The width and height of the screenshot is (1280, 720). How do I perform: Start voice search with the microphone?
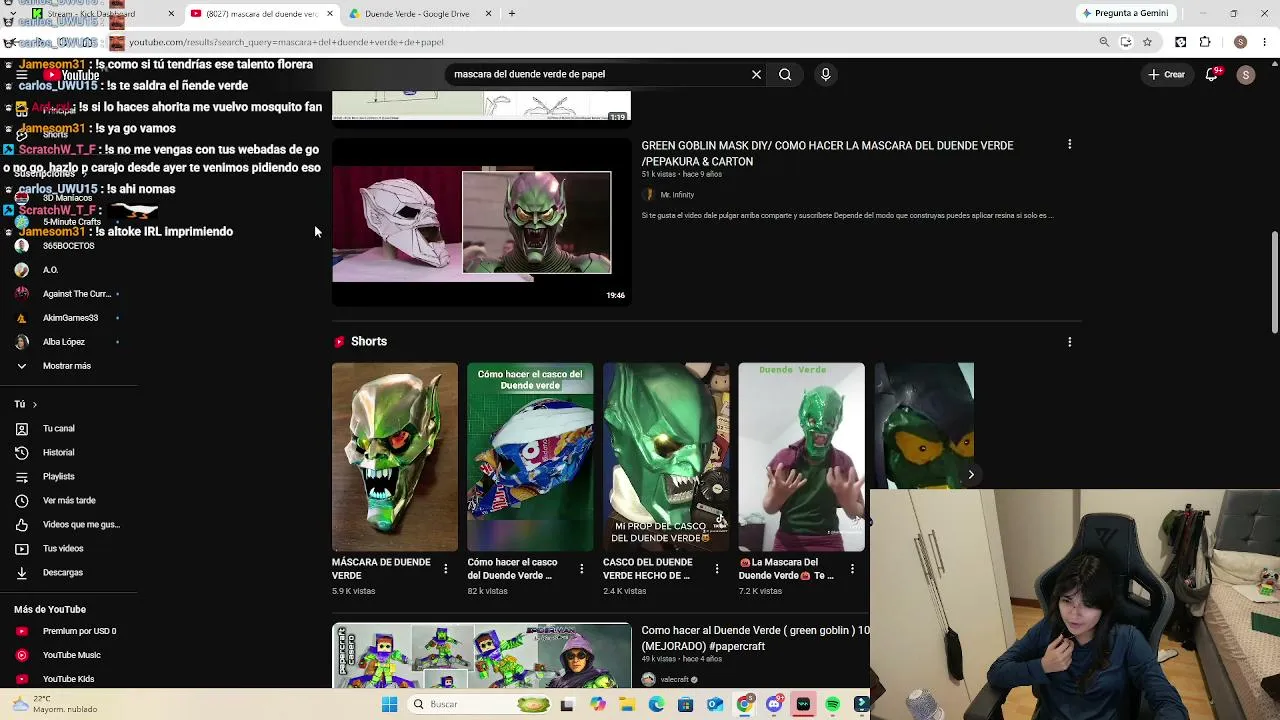click(x=825, y=74)
